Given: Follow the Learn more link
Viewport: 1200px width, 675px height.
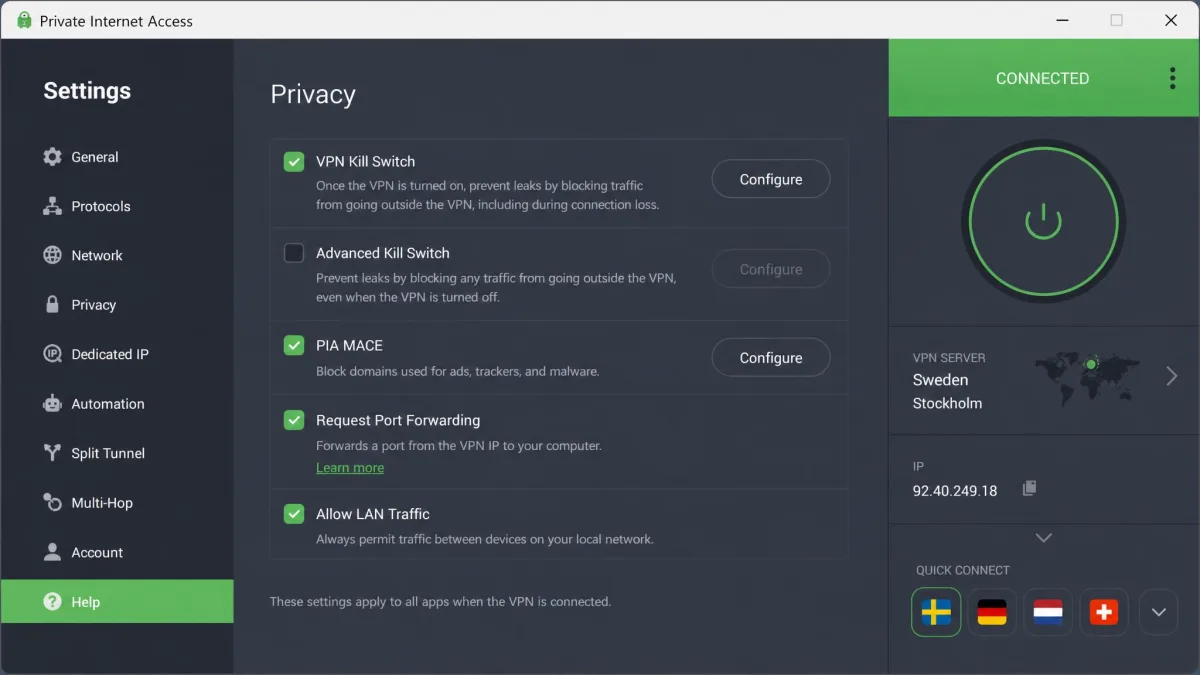Looking at the screenshot, I should point(350,468).
